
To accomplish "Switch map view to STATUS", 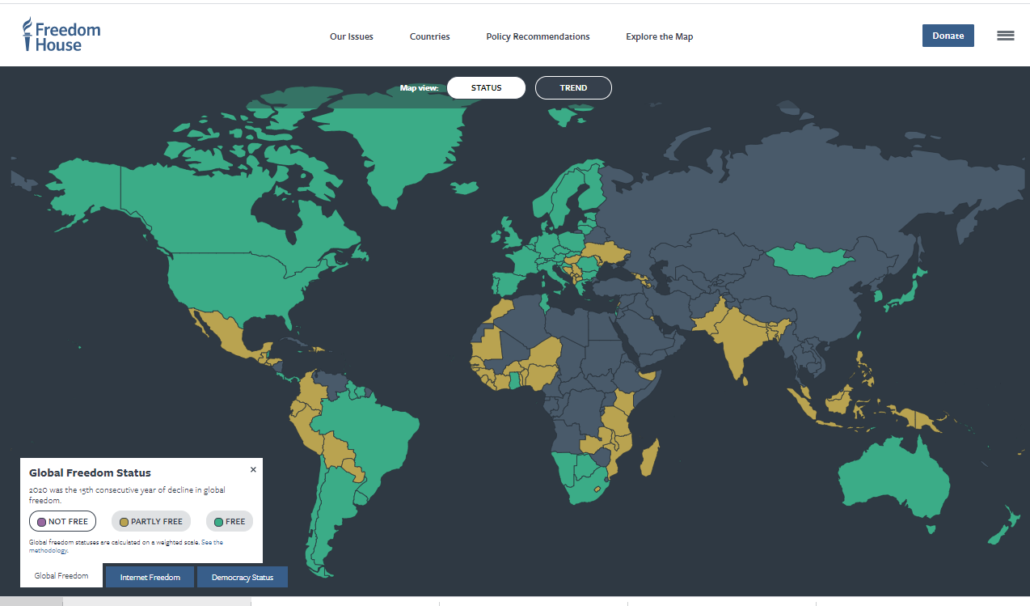I will tap(486, 88).
